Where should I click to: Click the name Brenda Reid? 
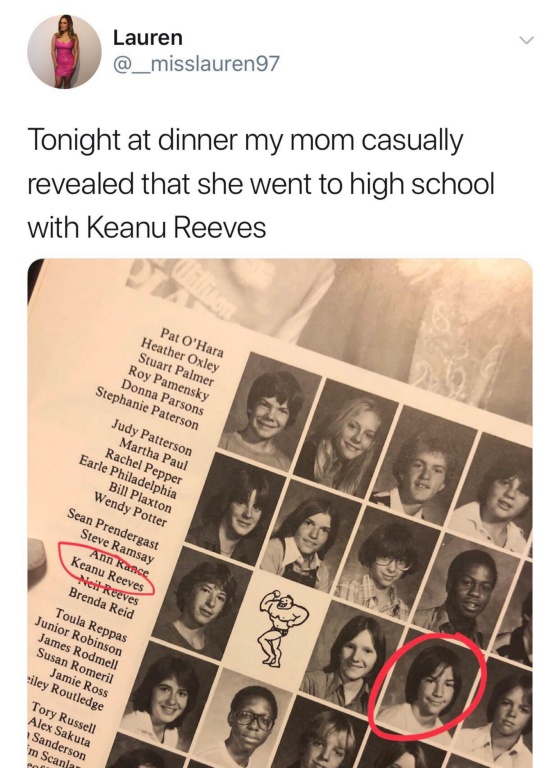point(100,604)
